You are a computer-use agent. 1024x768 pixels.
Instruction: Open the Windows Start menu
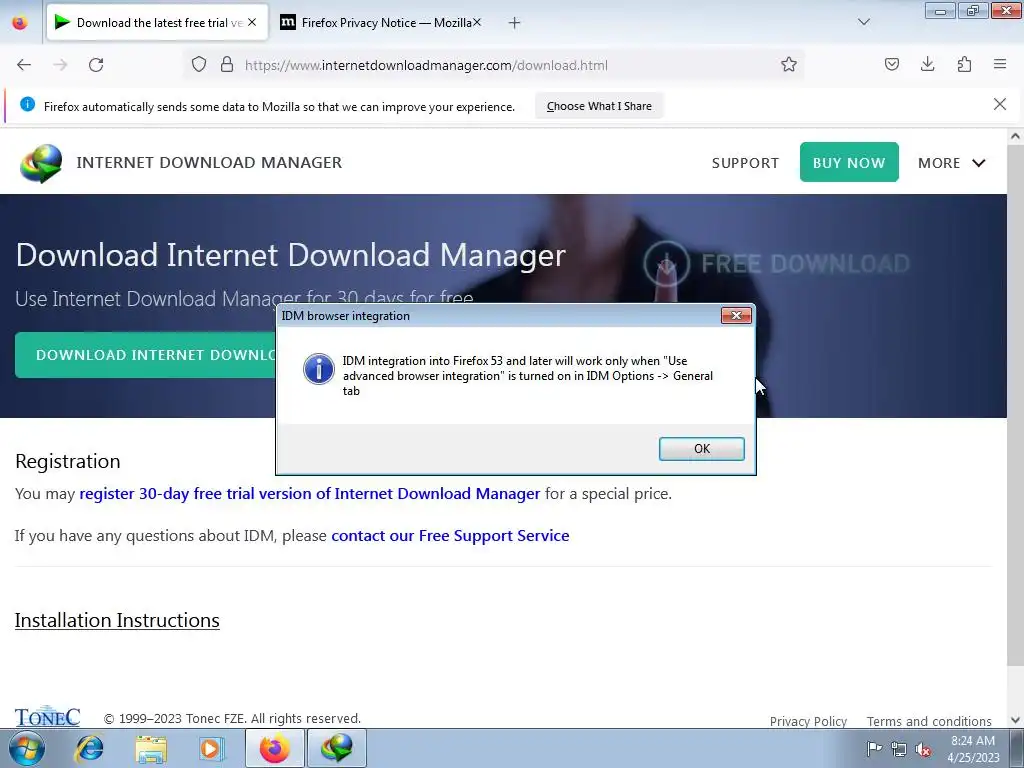(27, 748)
